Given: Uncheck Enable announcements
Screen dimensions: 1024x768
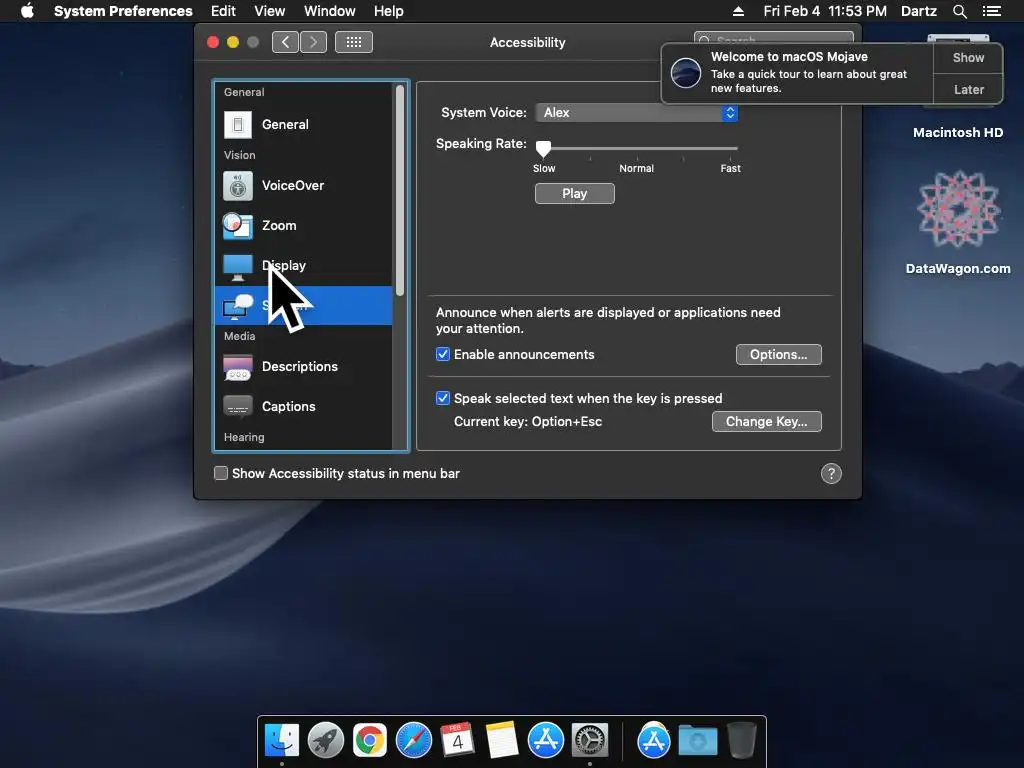Looking at the screenshot, I should 443,355.
